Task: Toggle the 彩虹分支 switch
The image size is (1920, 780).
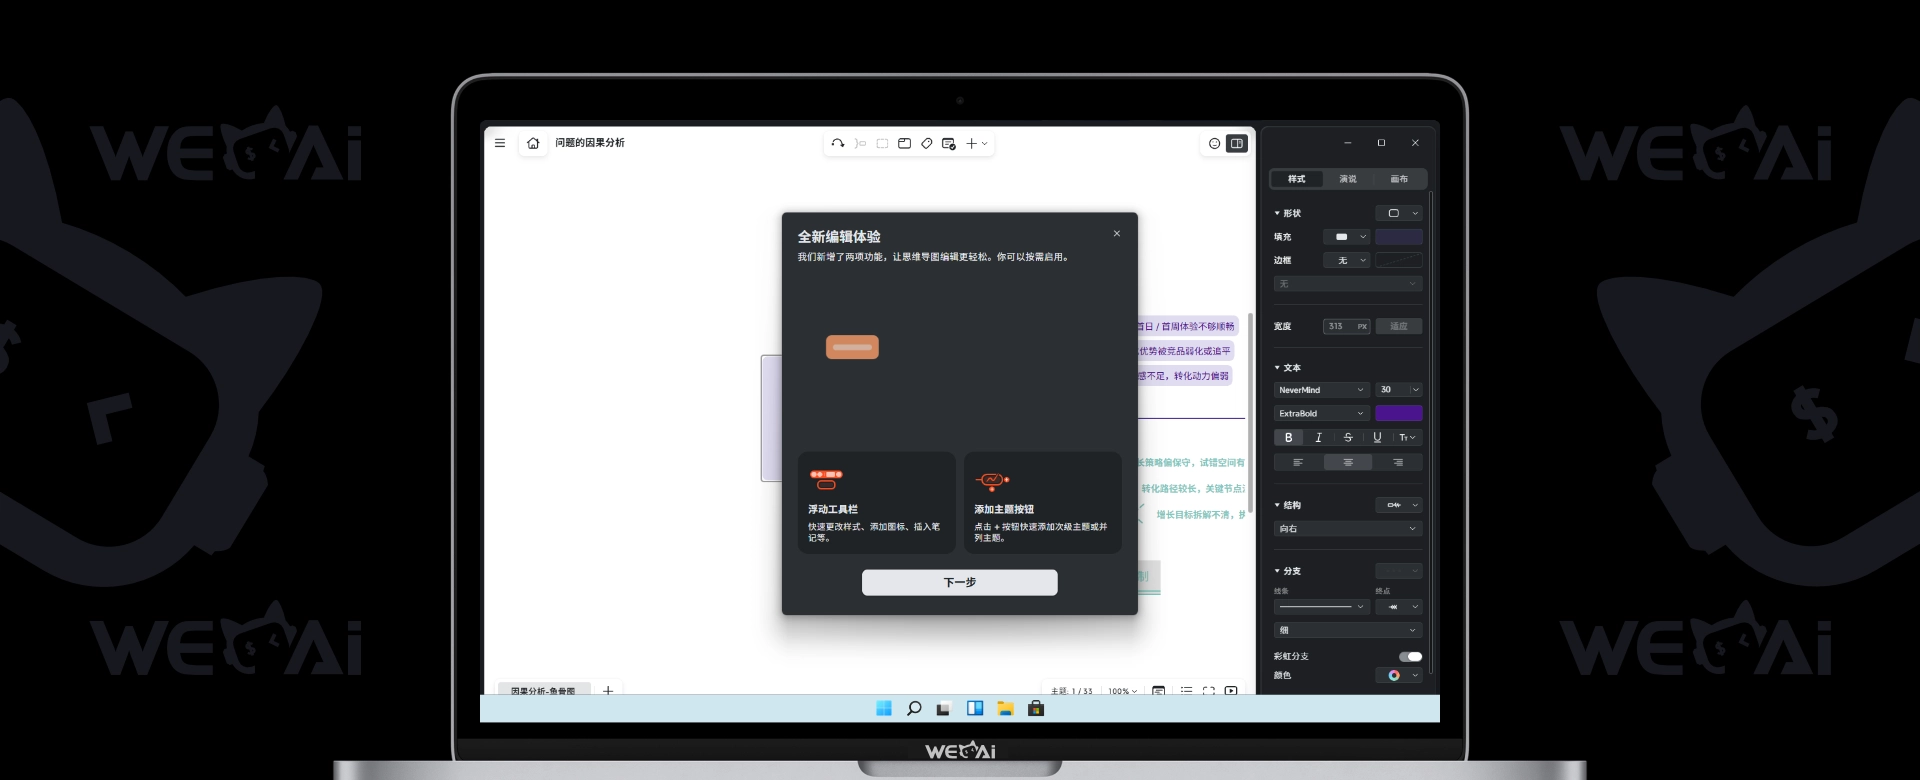Action: click(1411, 657)
